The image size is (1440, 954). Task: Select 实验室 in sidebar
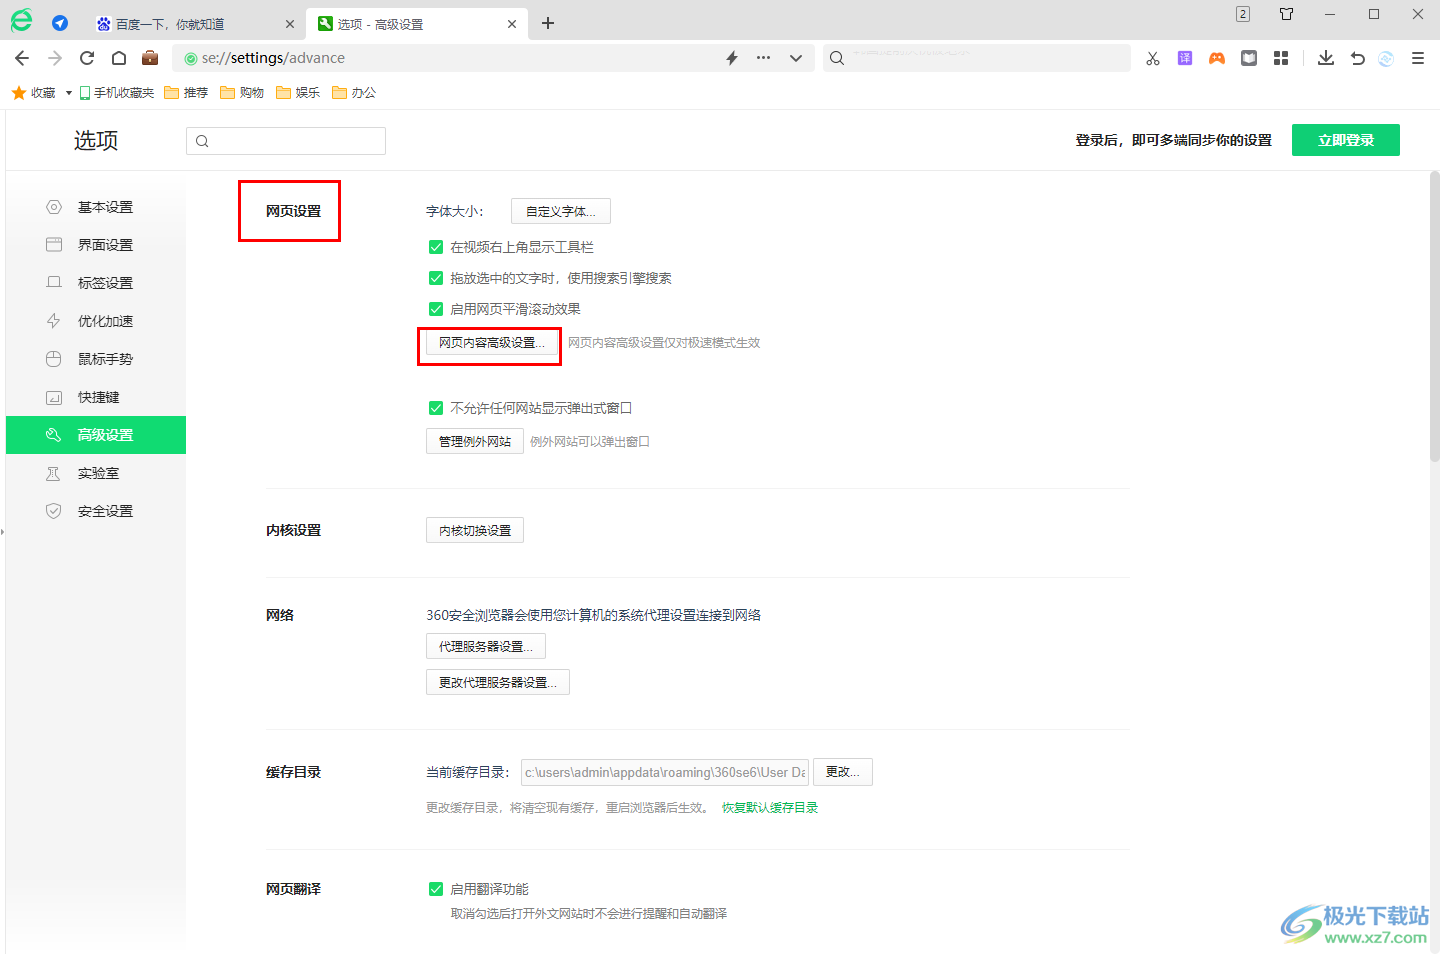pos(96,473)
